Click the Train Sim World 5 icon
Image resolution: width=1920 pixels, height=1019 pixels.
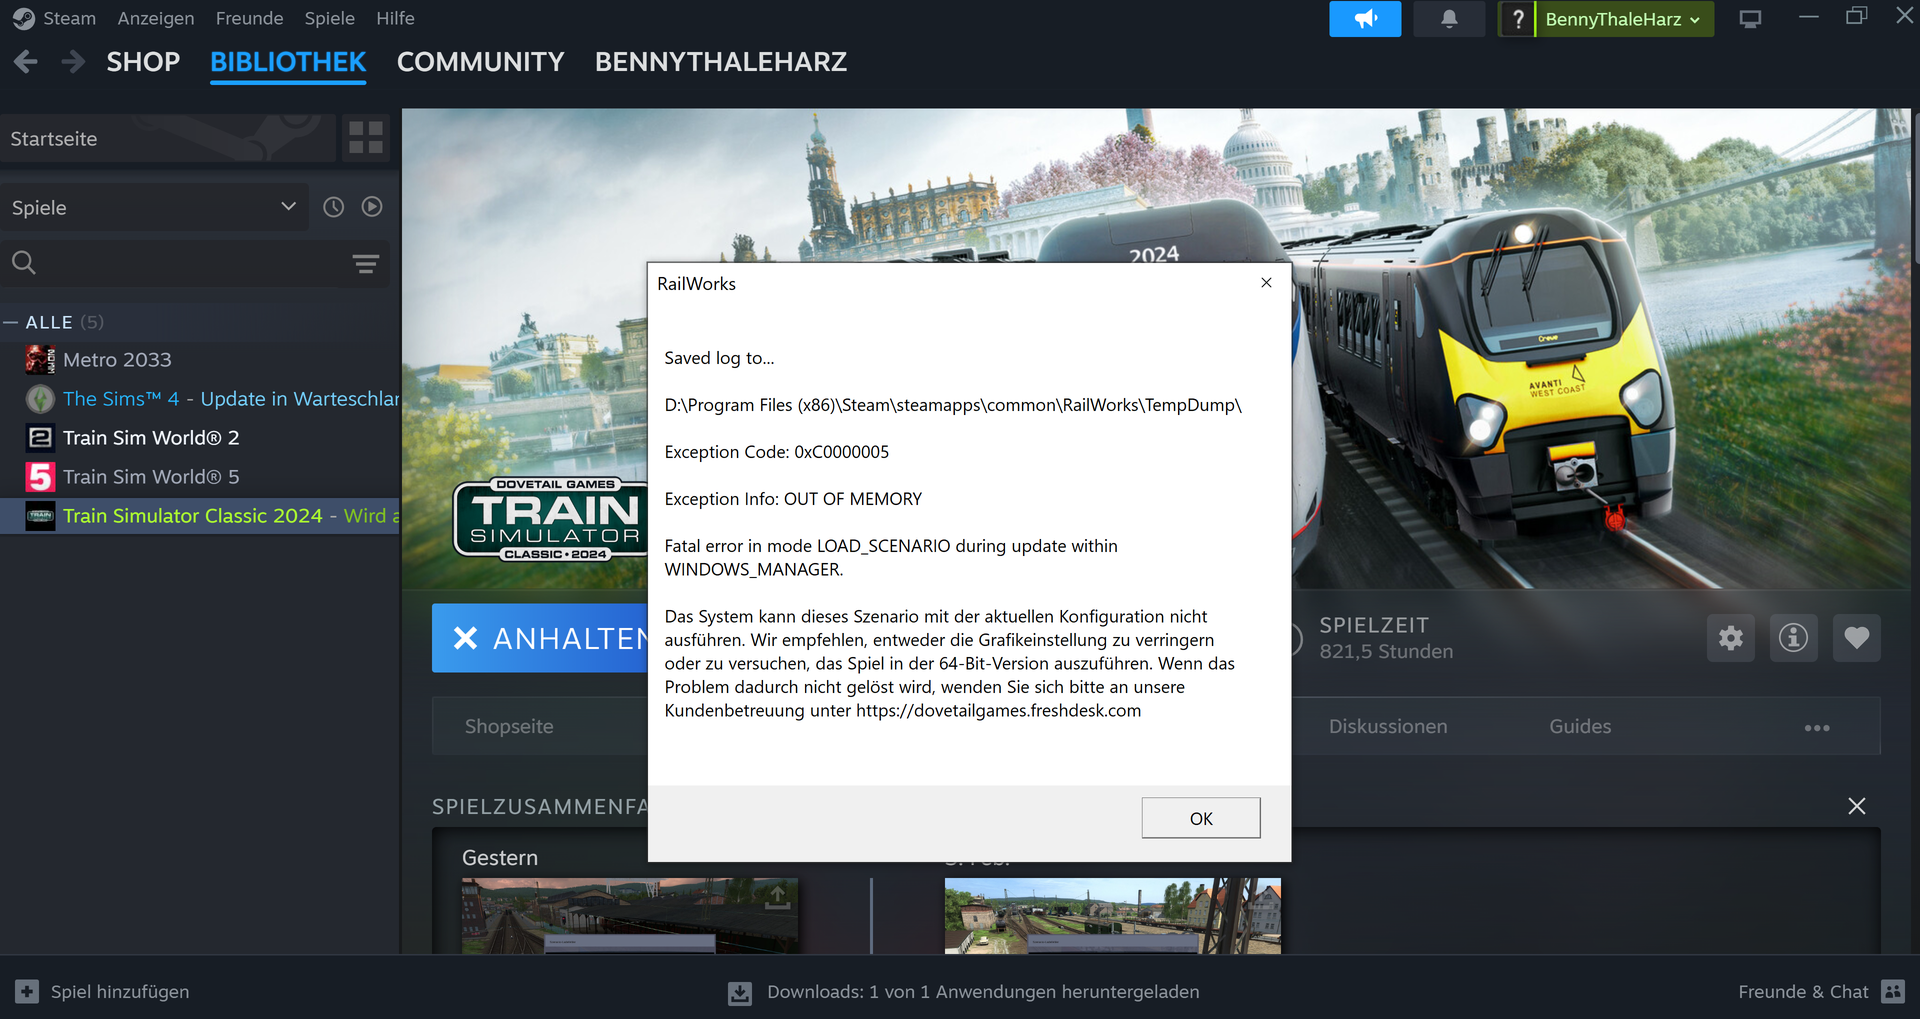pyautogui.click(x=40, y=477)
